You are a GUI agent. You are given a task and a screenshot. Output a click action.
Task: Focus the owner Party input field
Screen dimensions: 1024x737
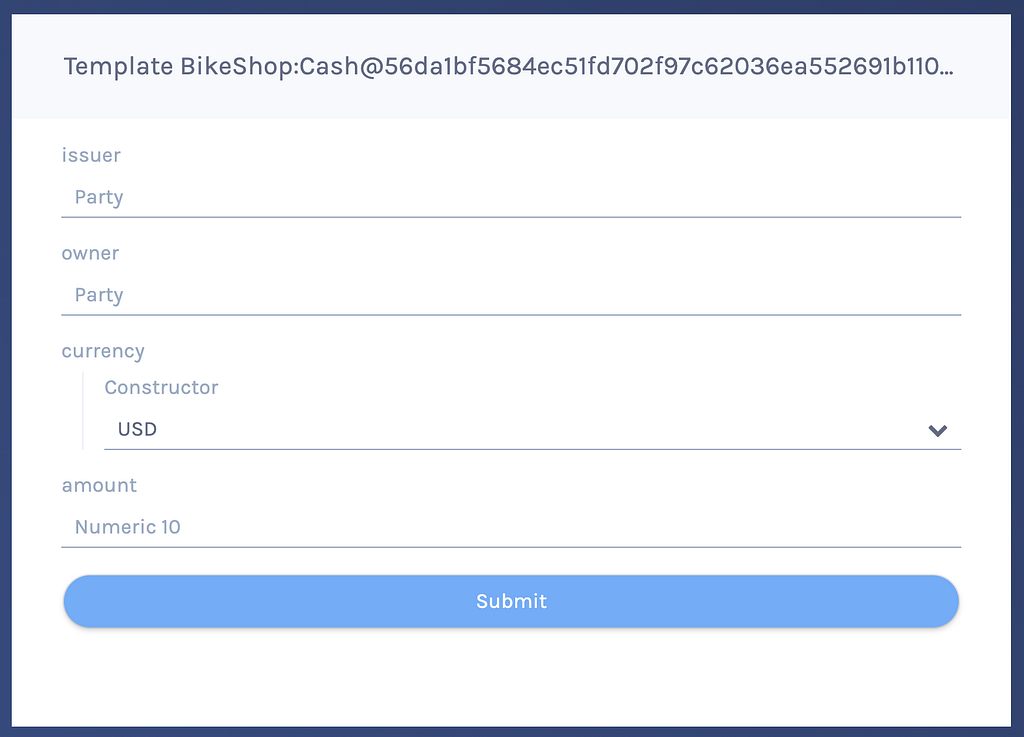[x=511, y=295]
